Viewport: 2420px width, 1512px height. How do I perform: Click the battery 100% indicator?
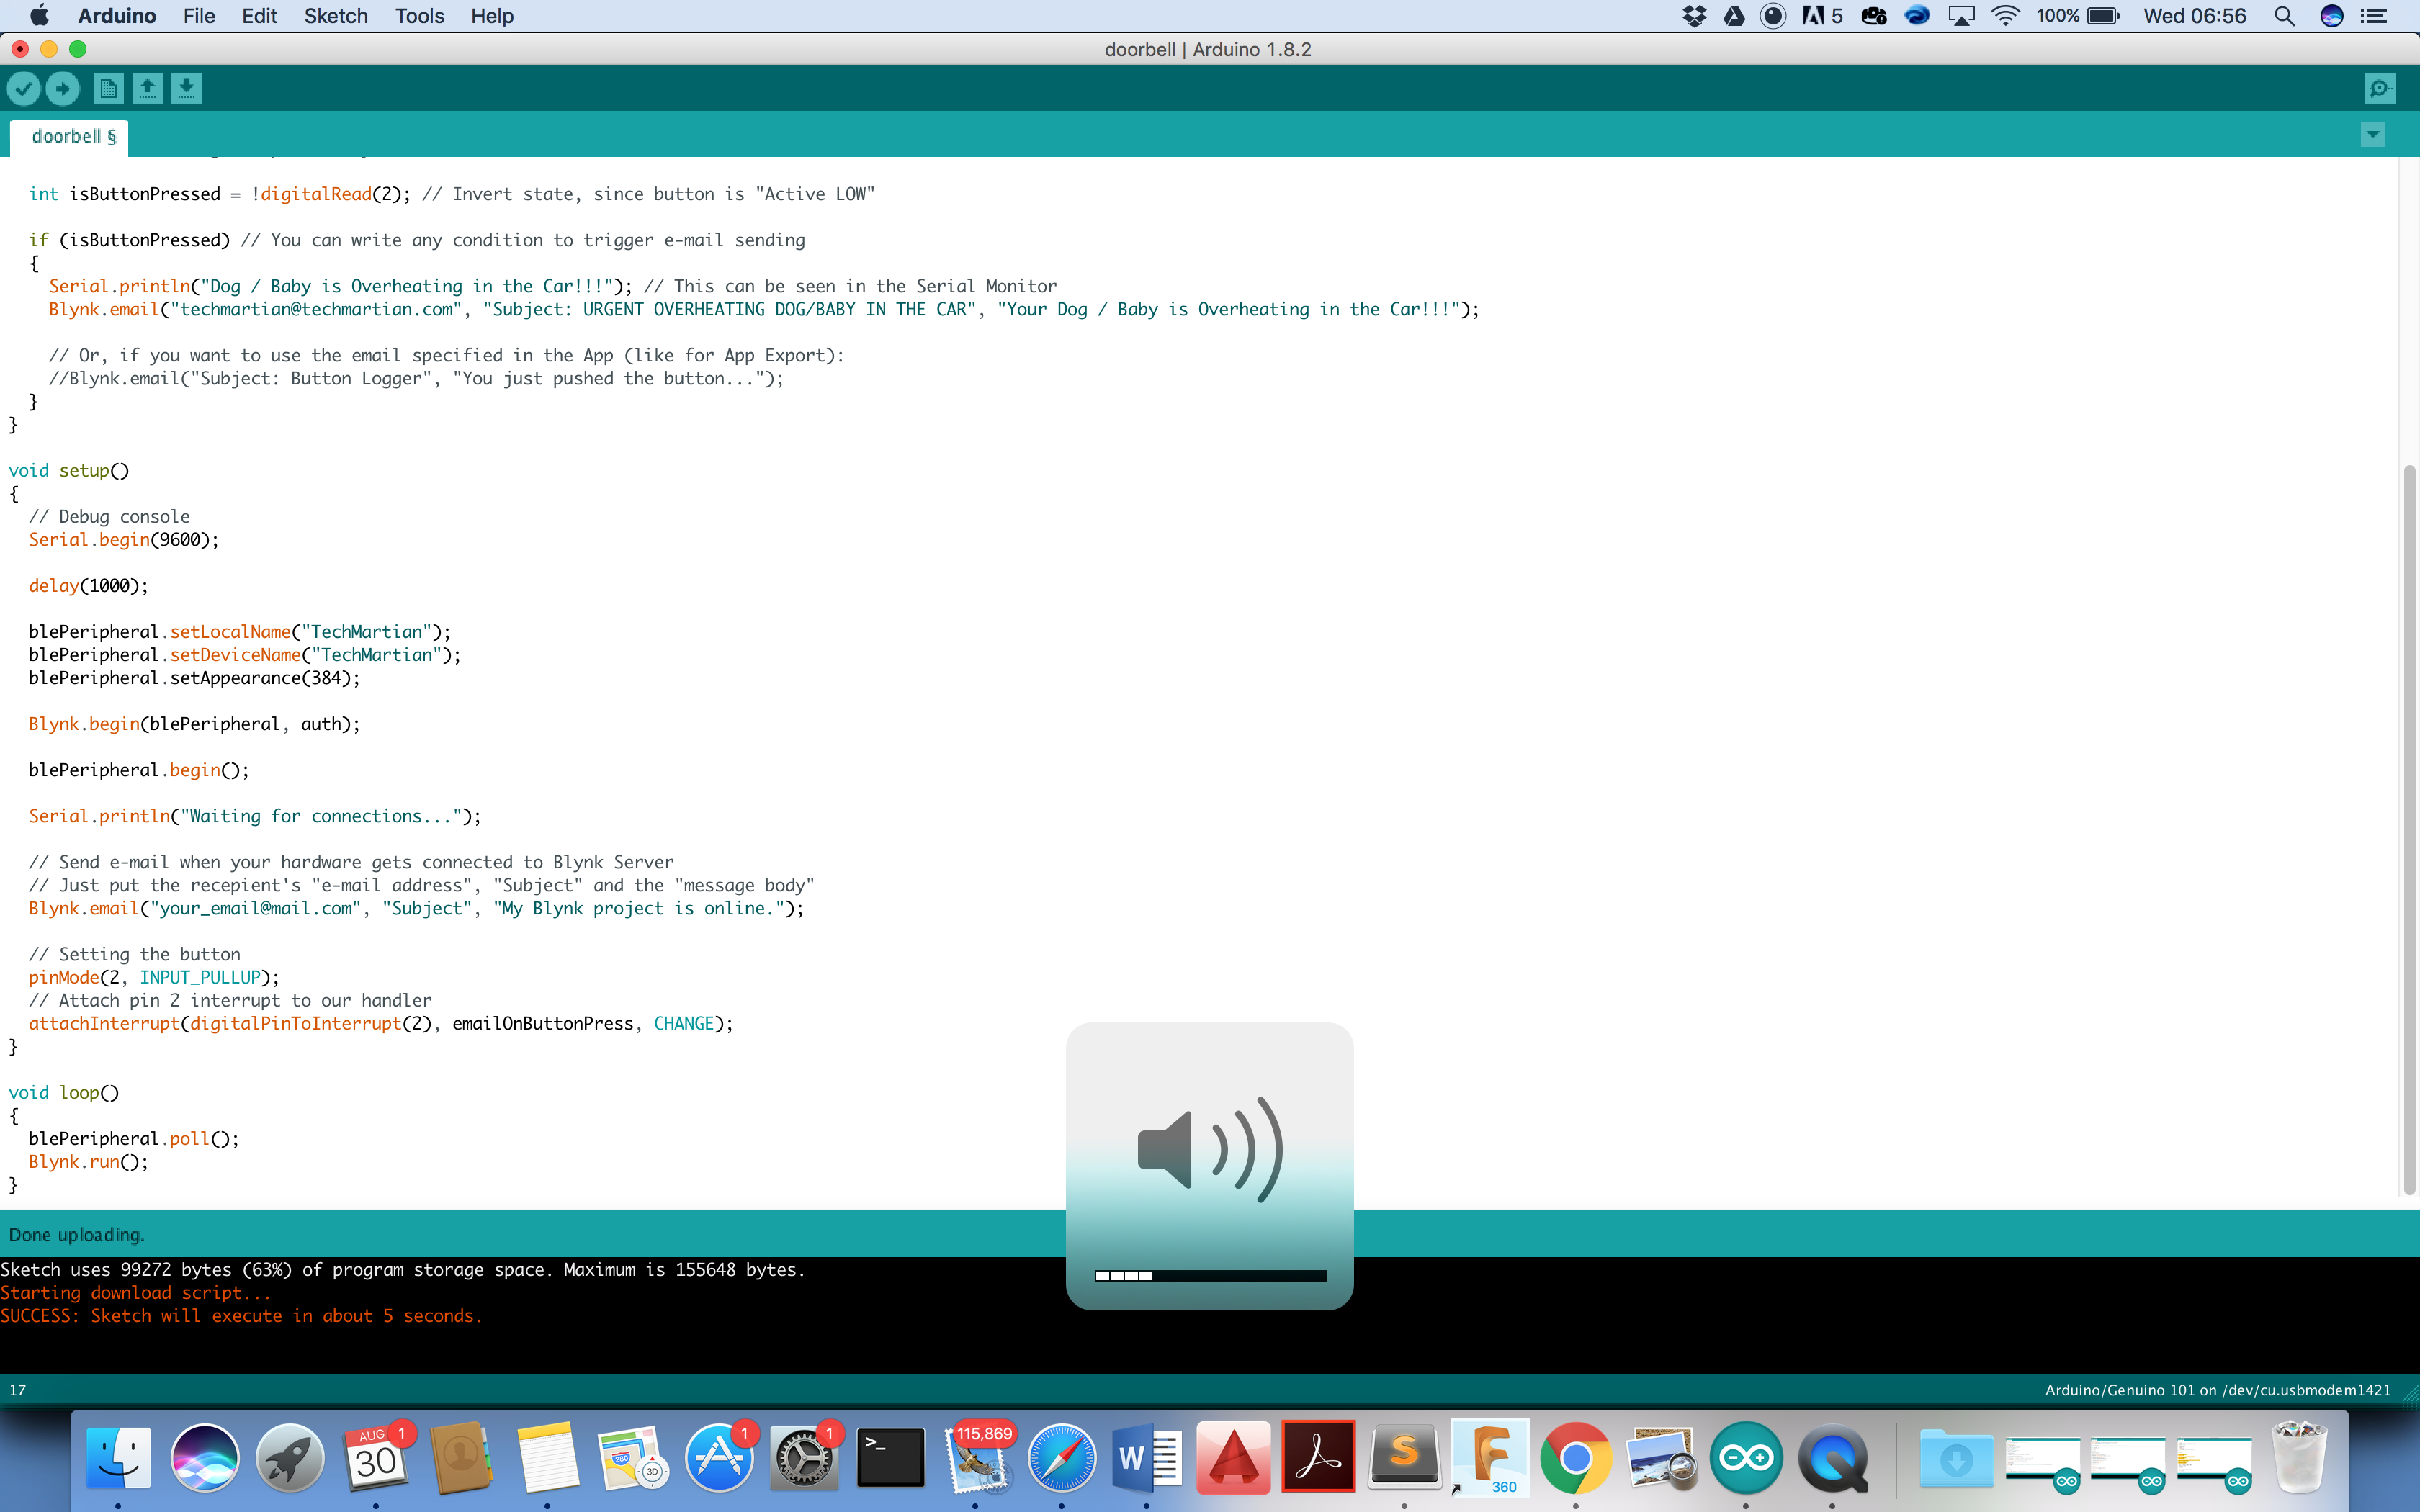(2078, 16)
